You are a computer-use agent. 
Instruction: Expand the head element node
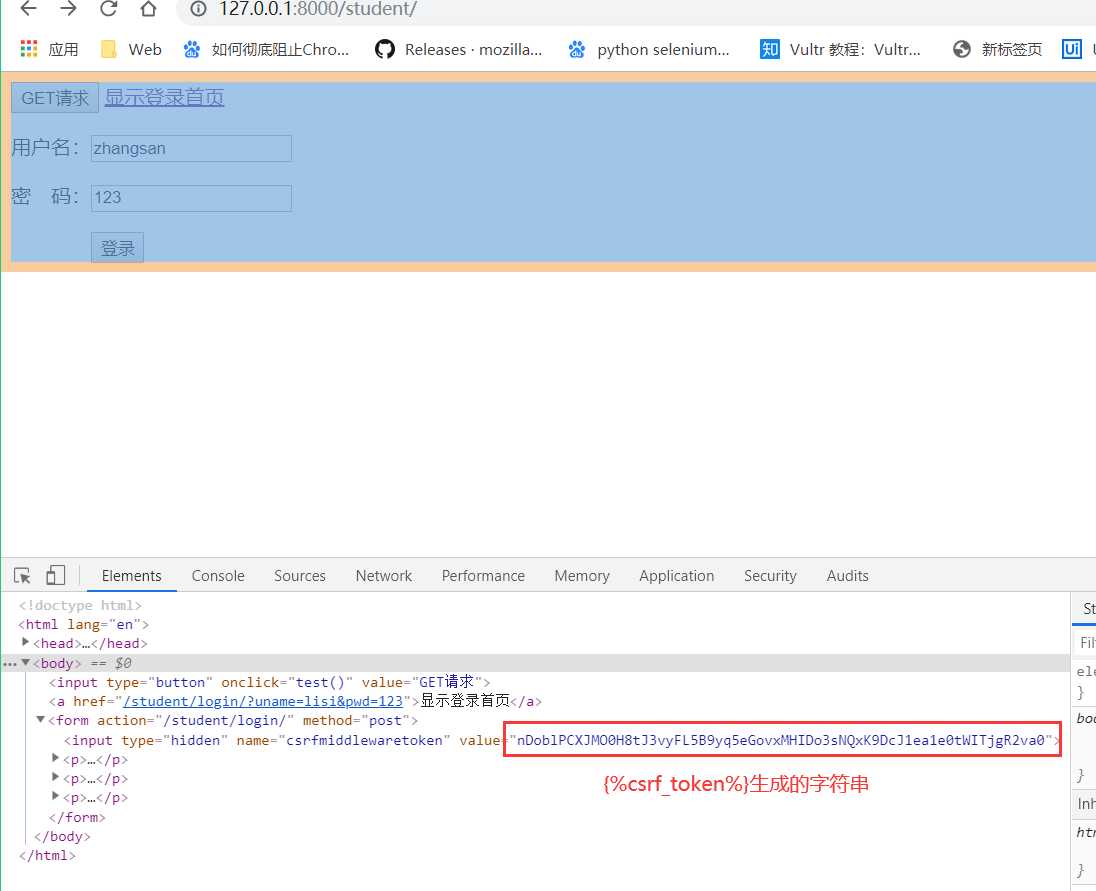tap(26, 643)
